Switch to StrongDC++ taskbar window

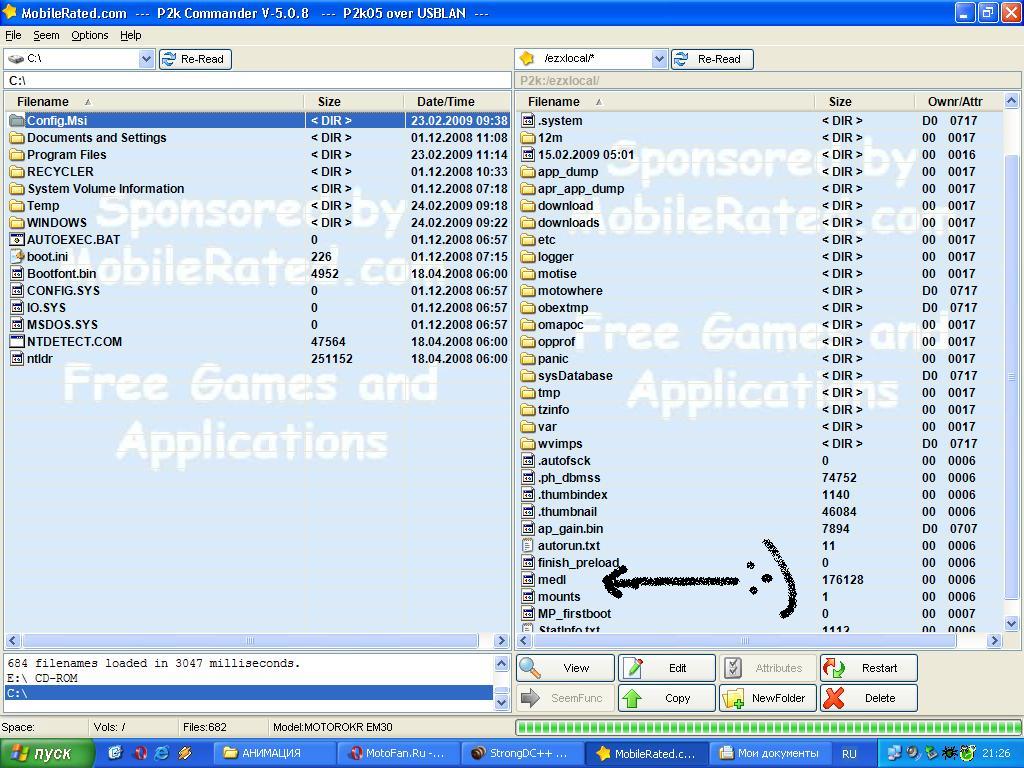click(522, 754)
